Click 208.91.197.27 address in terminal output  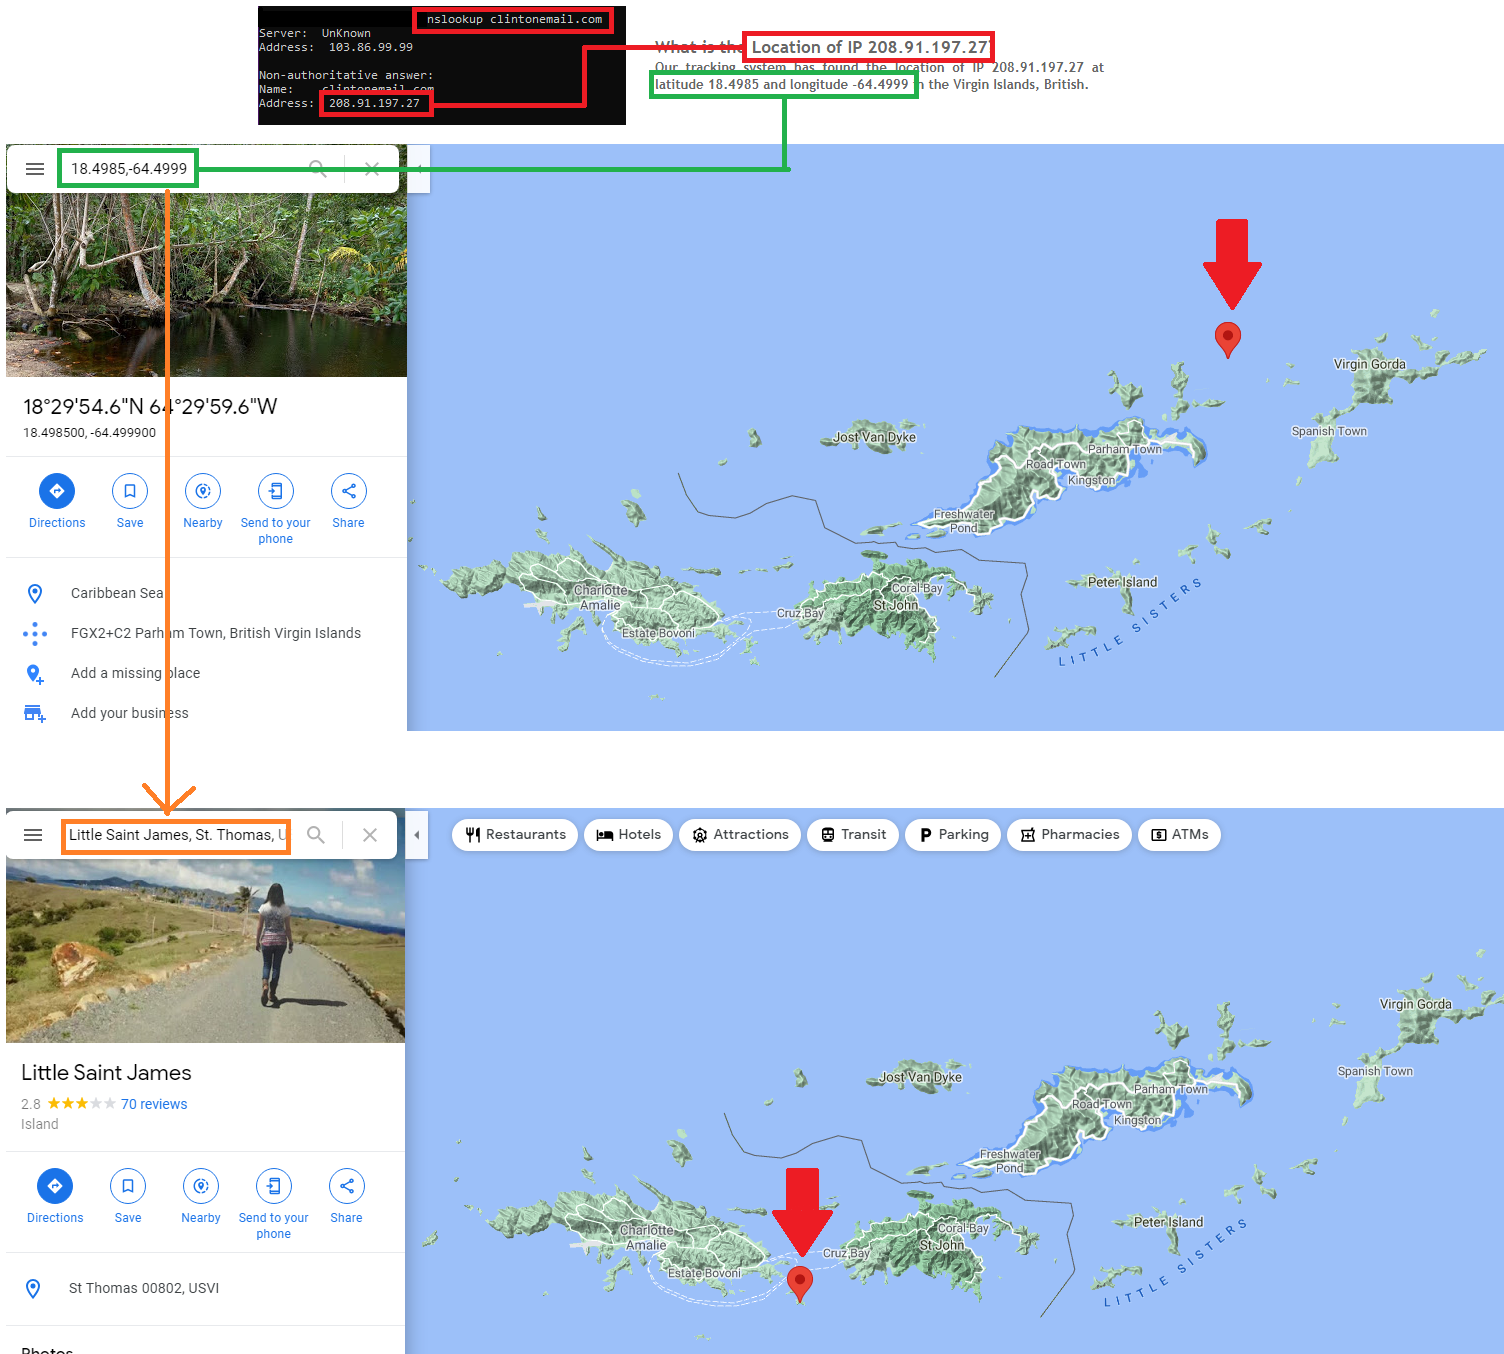coord(374,103)
